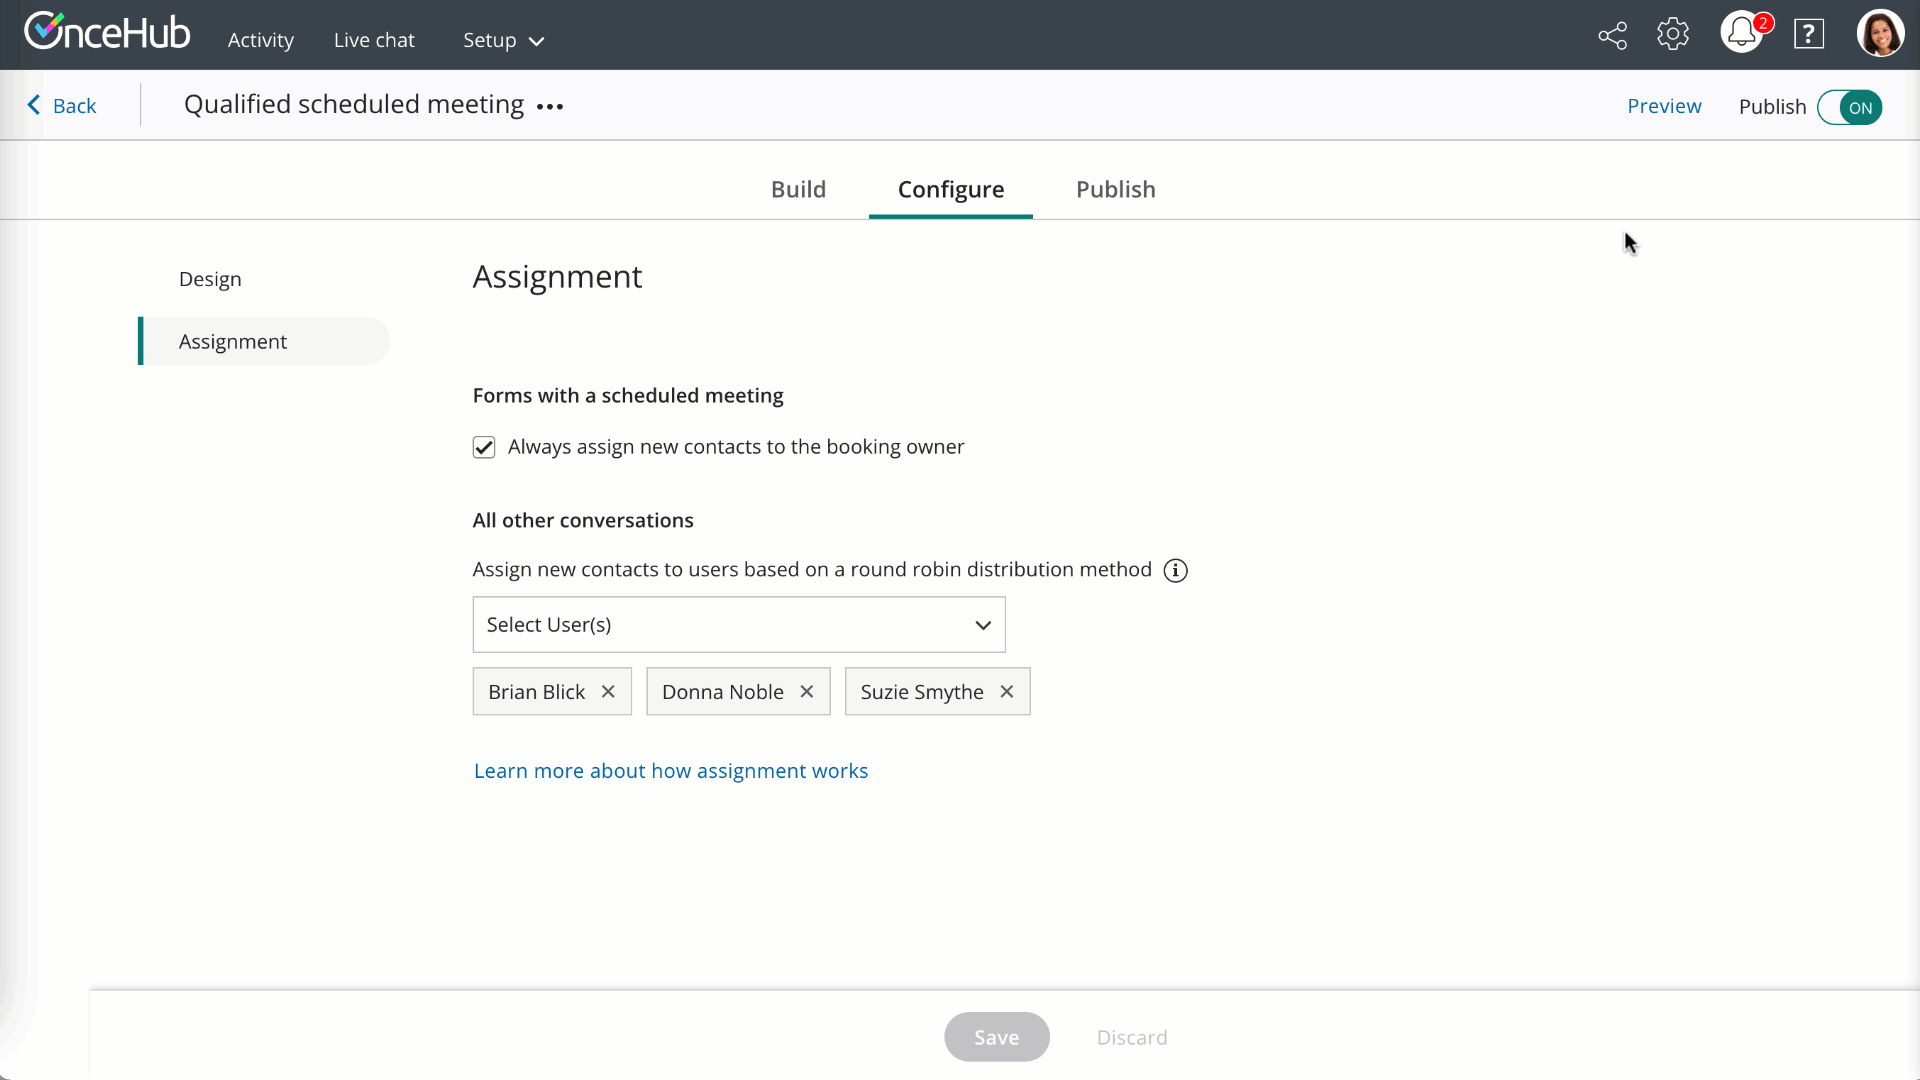Remove Brian Blick from assigned users
Viewport: 1920px width, 1080px height.
[608, 692]
